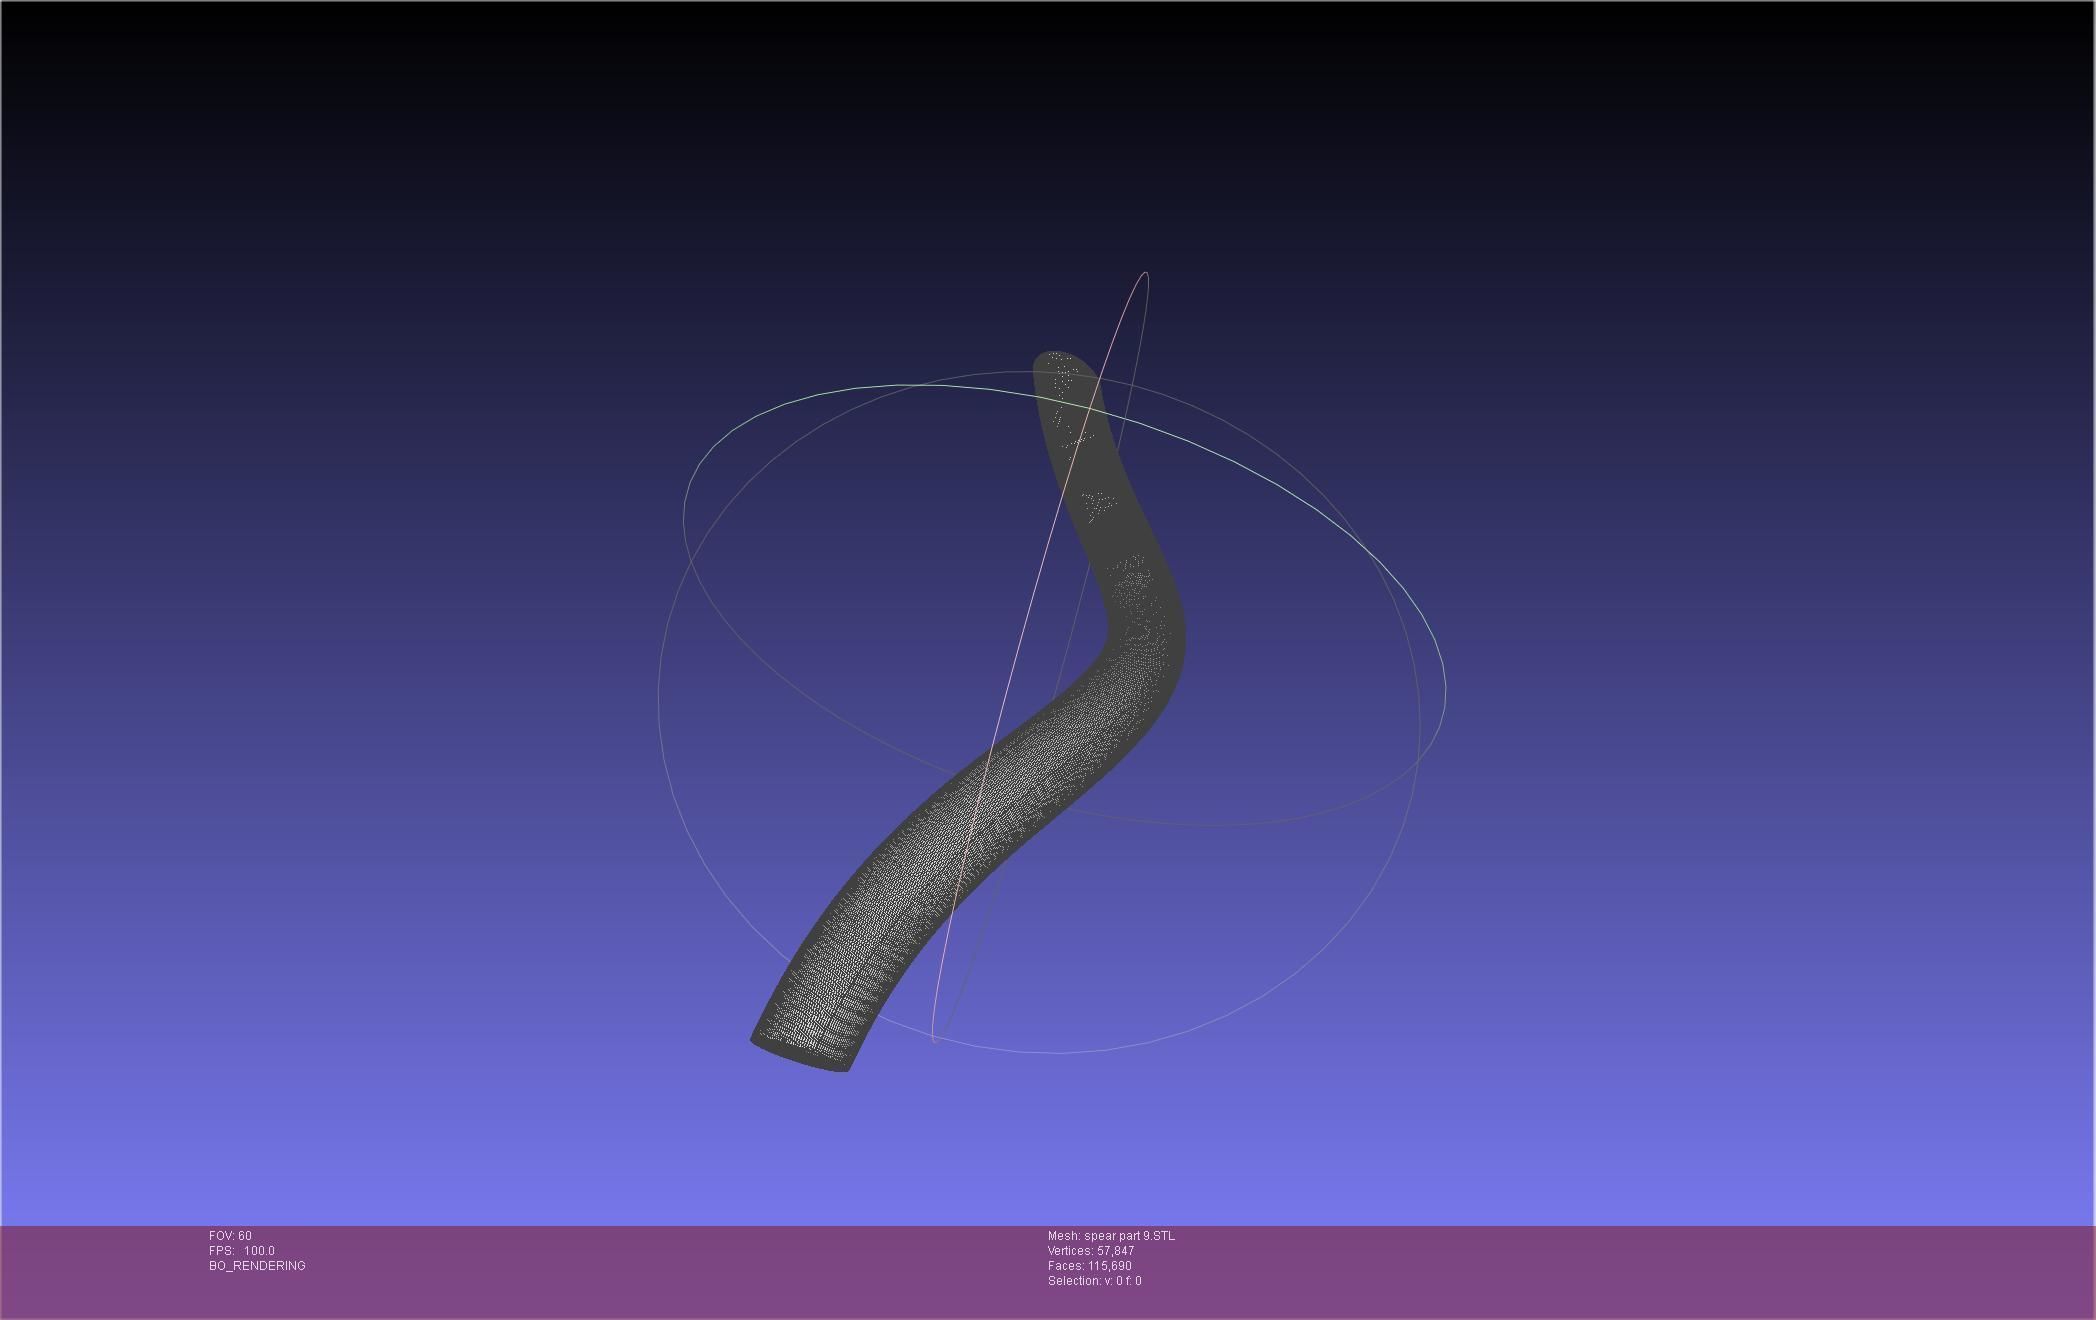Image resolution: width=2096 pixels, height=1320 pixels.
Task: Click the Faces: 115,690 count
Action: tap(1090, 1266)
